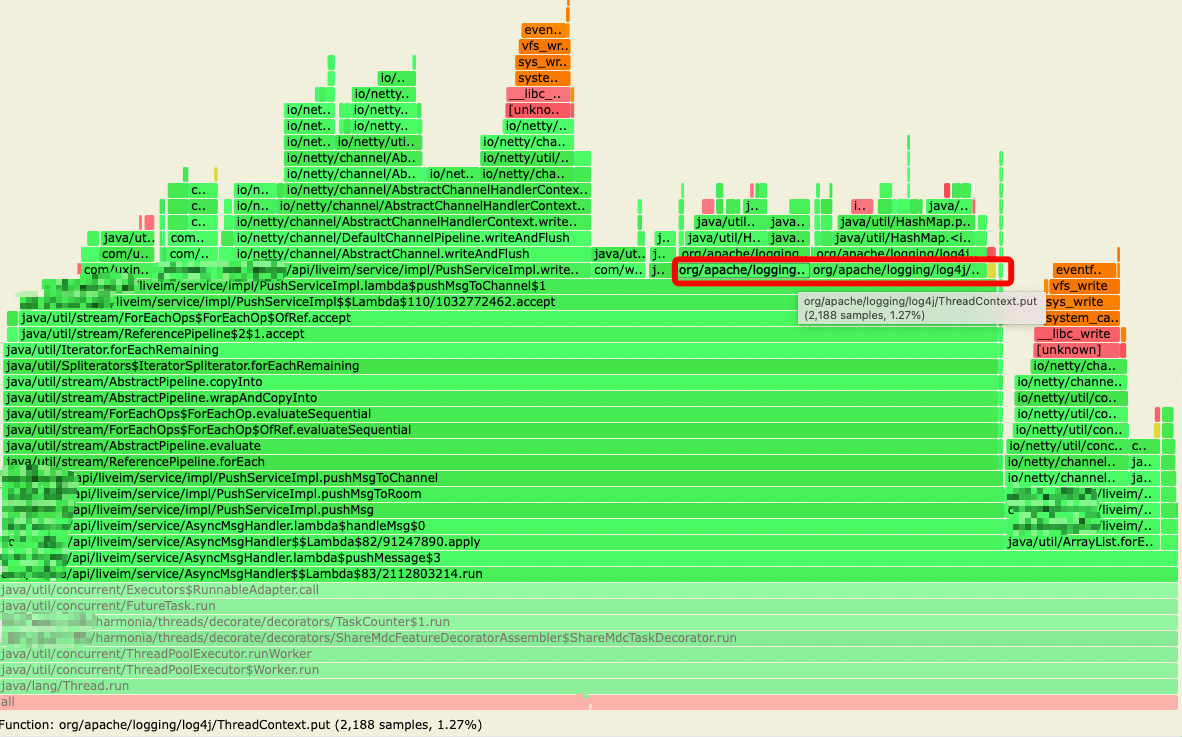
Task: Click the java/util/concurrent/FutureTask.run frame
Action: 590,606
